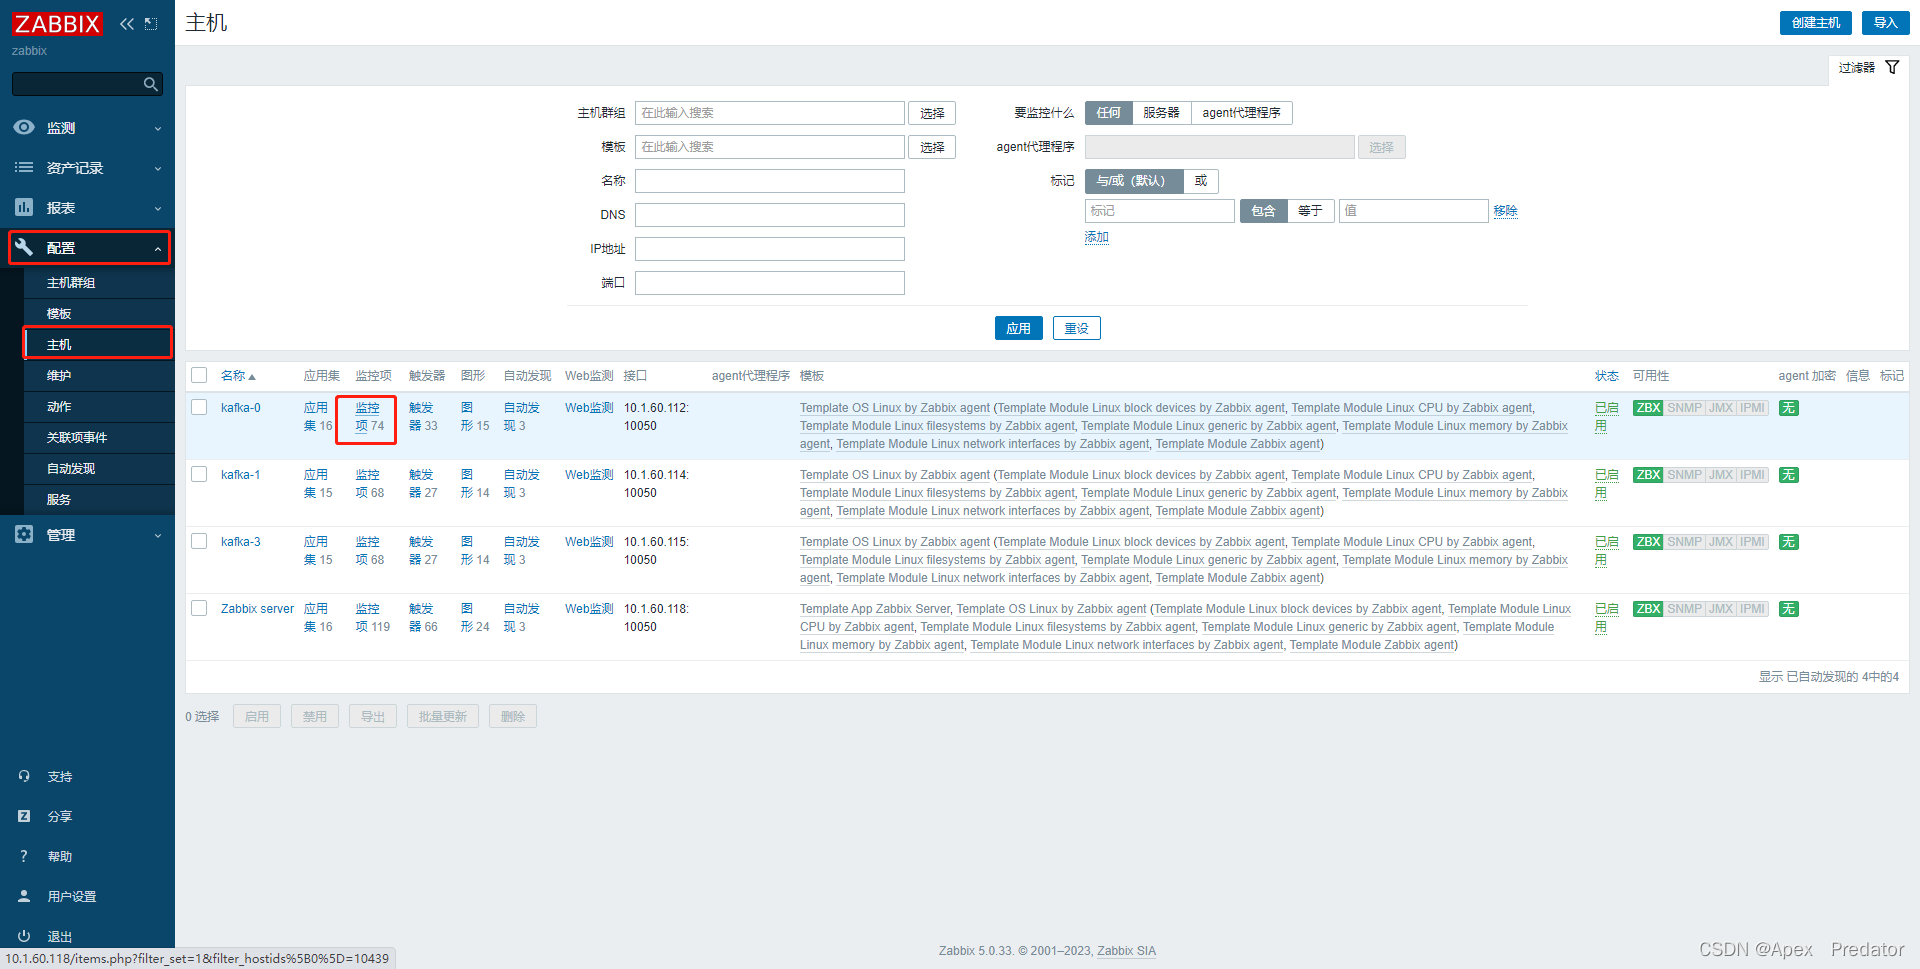Click SNMP badge in kafka-0 row
This screenshot has width=1920, height=969.
pyautogui.click(x=1684, y=408)
